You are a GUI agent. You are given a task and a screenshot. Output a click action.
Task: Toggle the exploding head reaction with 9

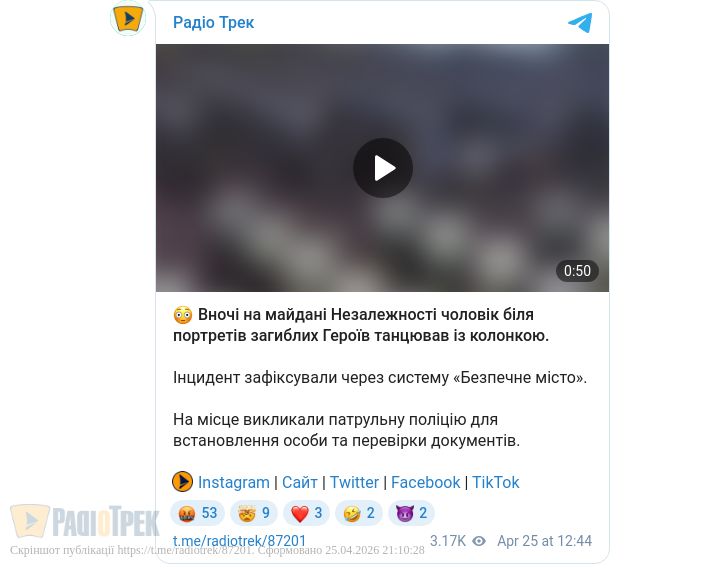point(254,513)
